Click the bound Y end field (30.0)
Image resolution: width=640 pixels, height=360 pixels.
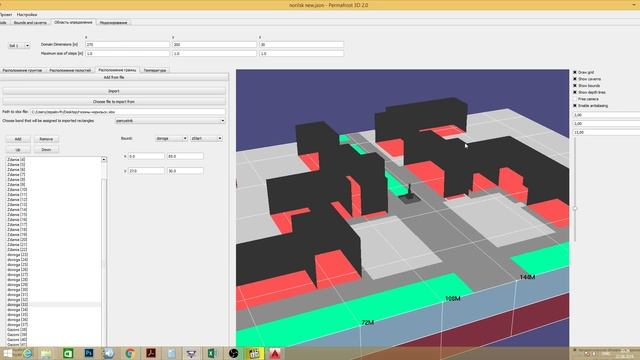(x=185, y=171)
